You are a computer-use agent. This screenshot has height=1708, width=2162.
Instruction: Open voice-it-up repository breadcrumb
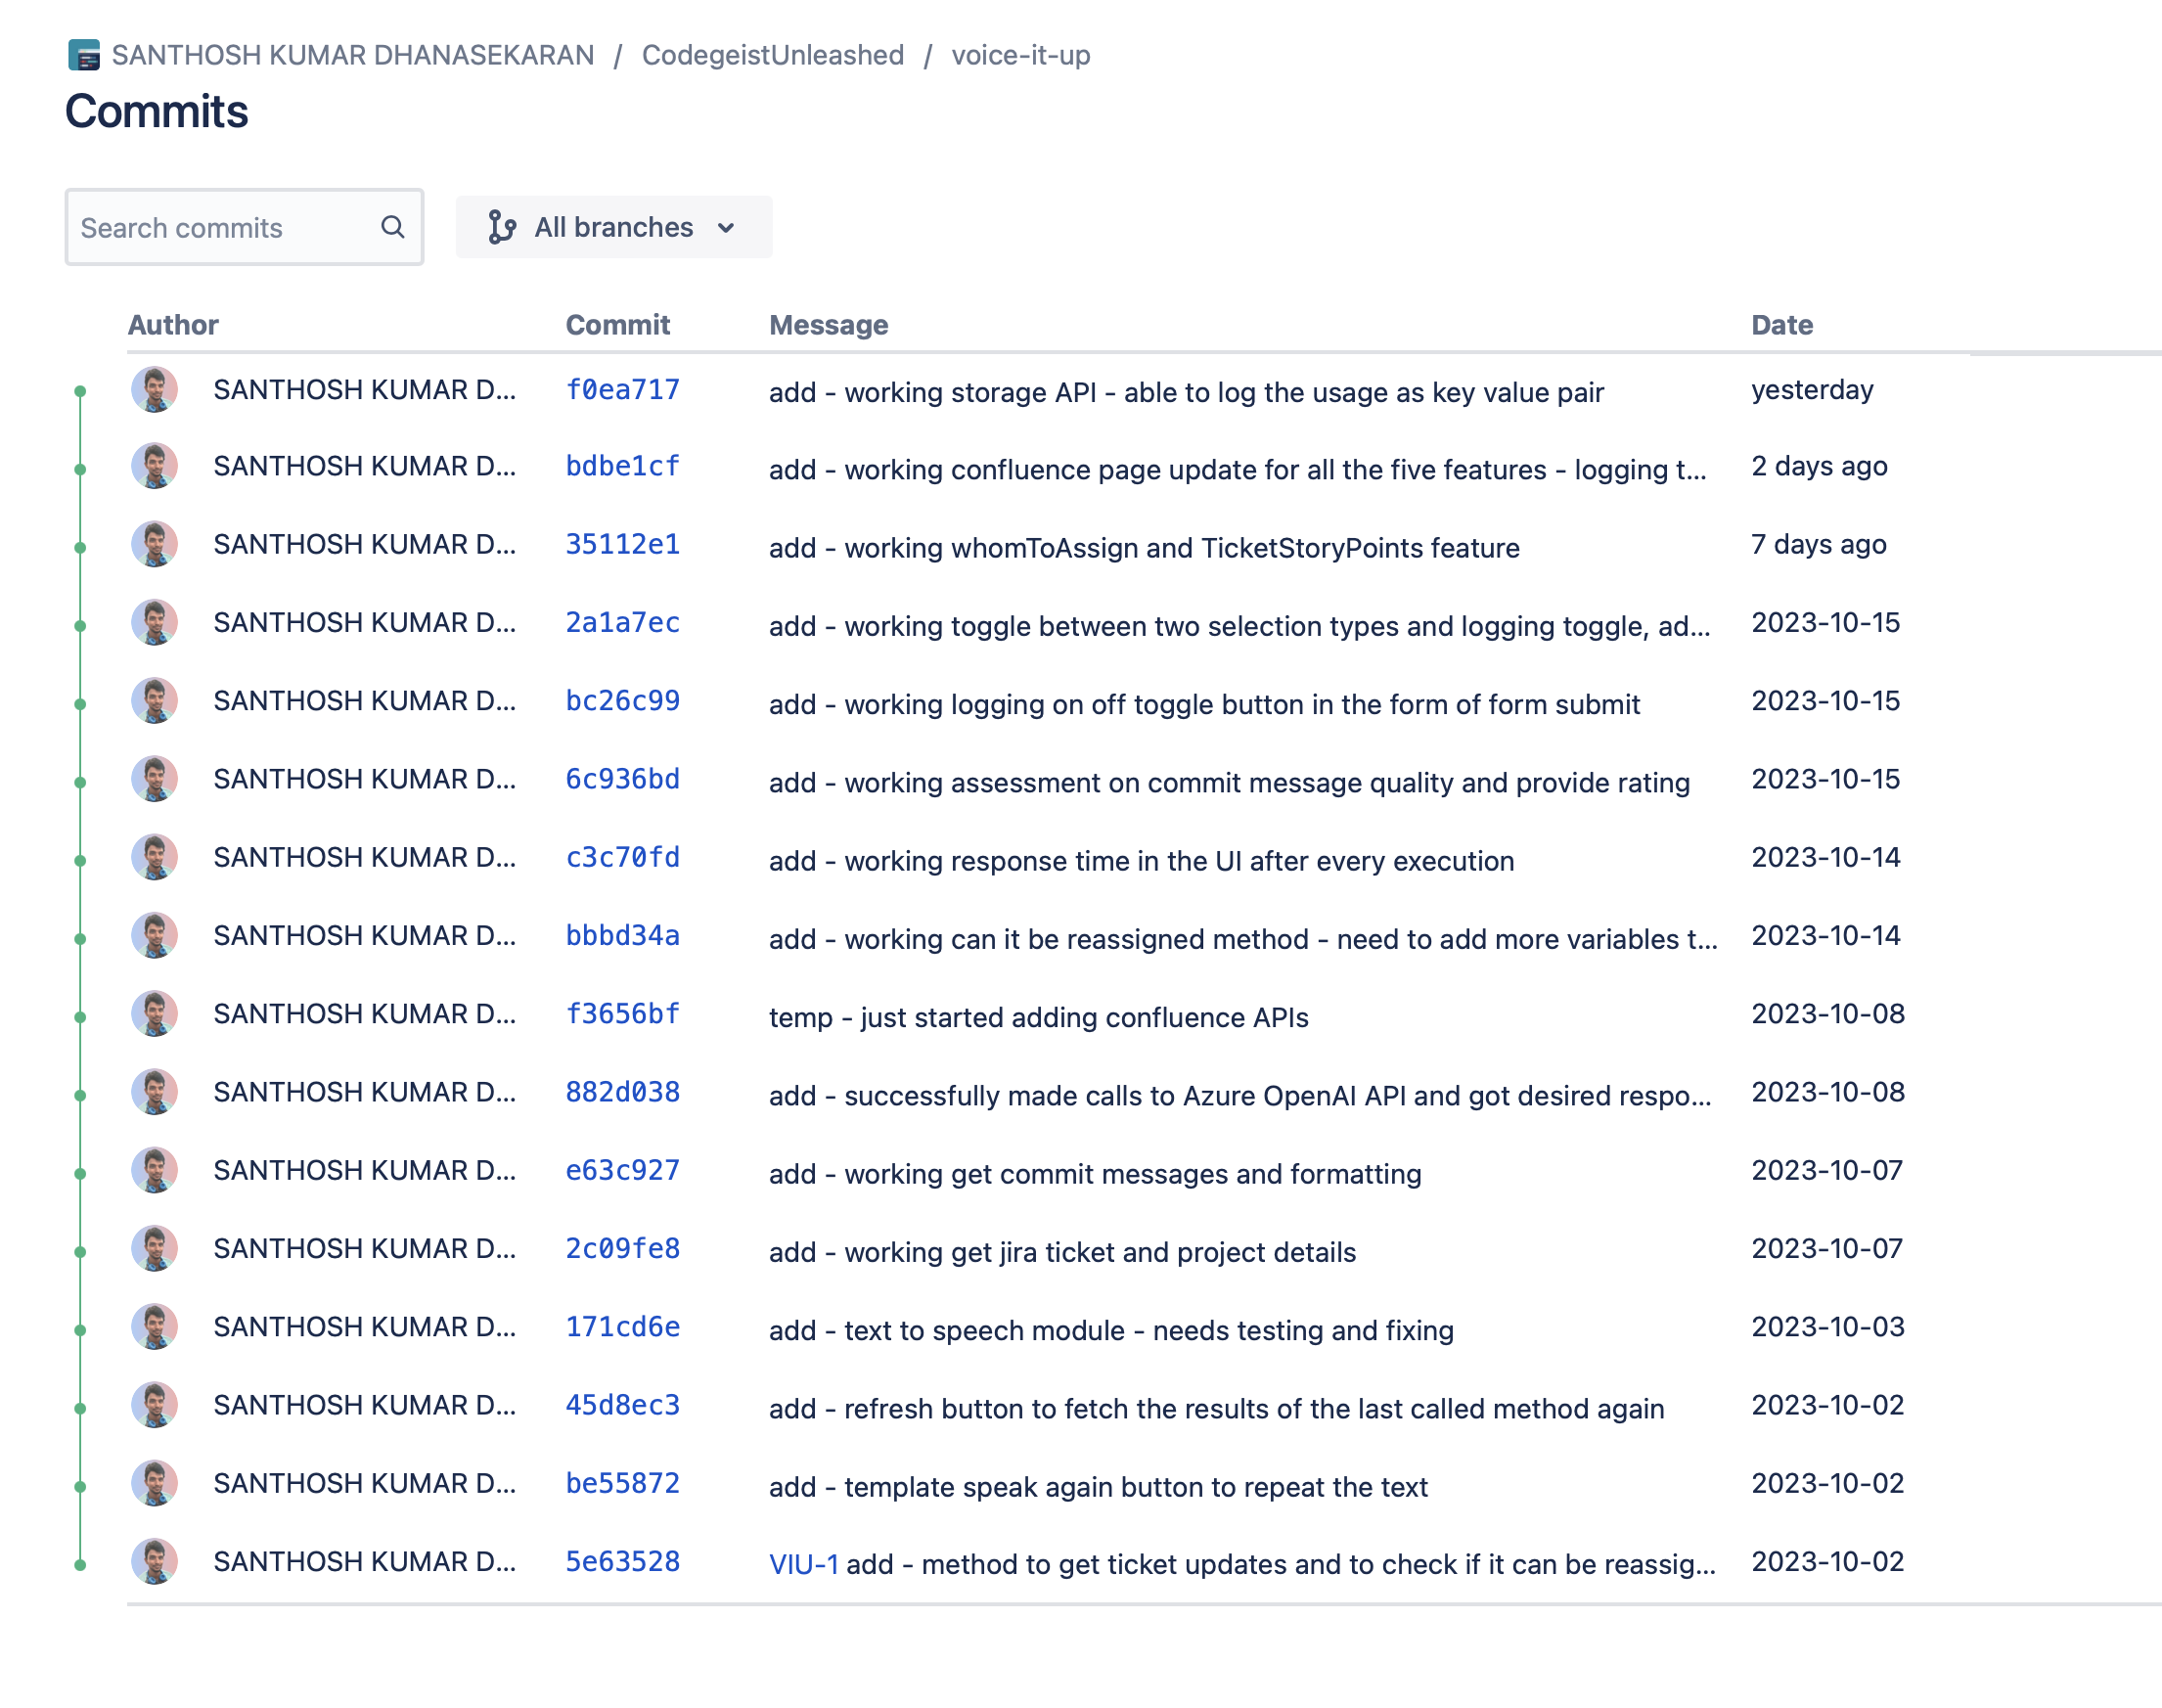point(1020,55)
